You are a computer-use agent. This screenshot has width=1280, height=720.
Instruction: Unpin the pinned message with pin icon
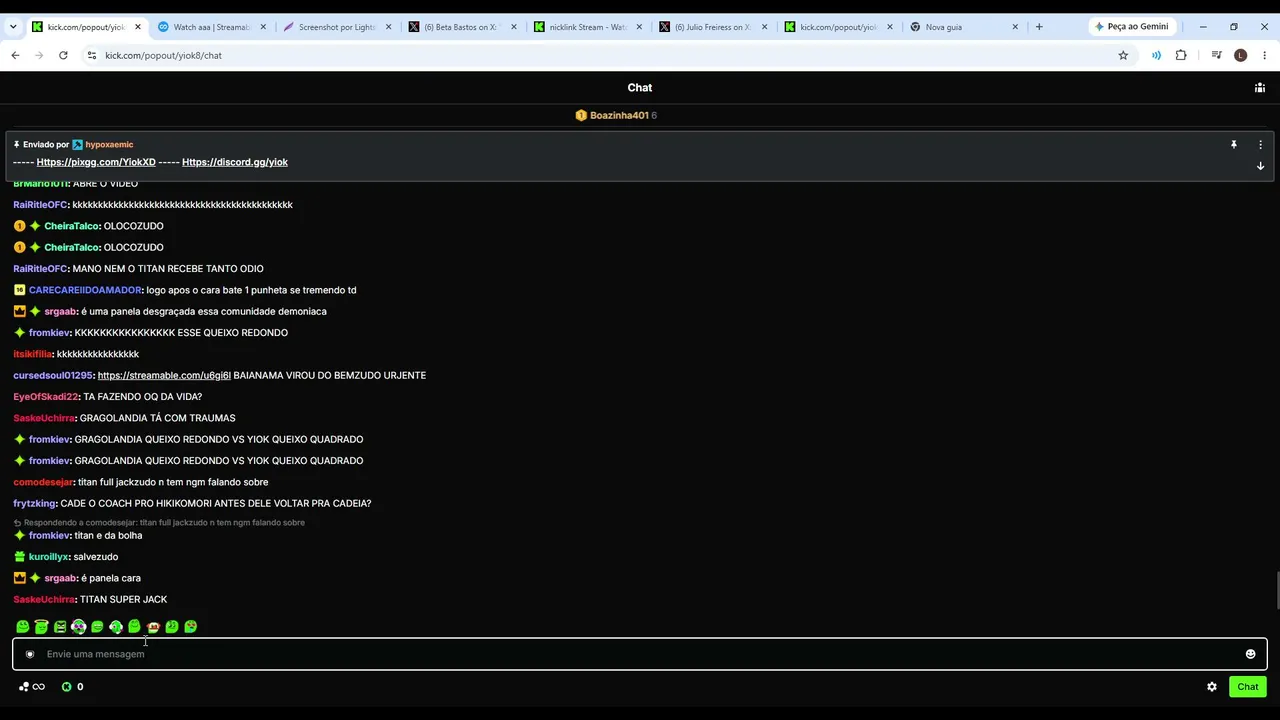pos(1234,145)
